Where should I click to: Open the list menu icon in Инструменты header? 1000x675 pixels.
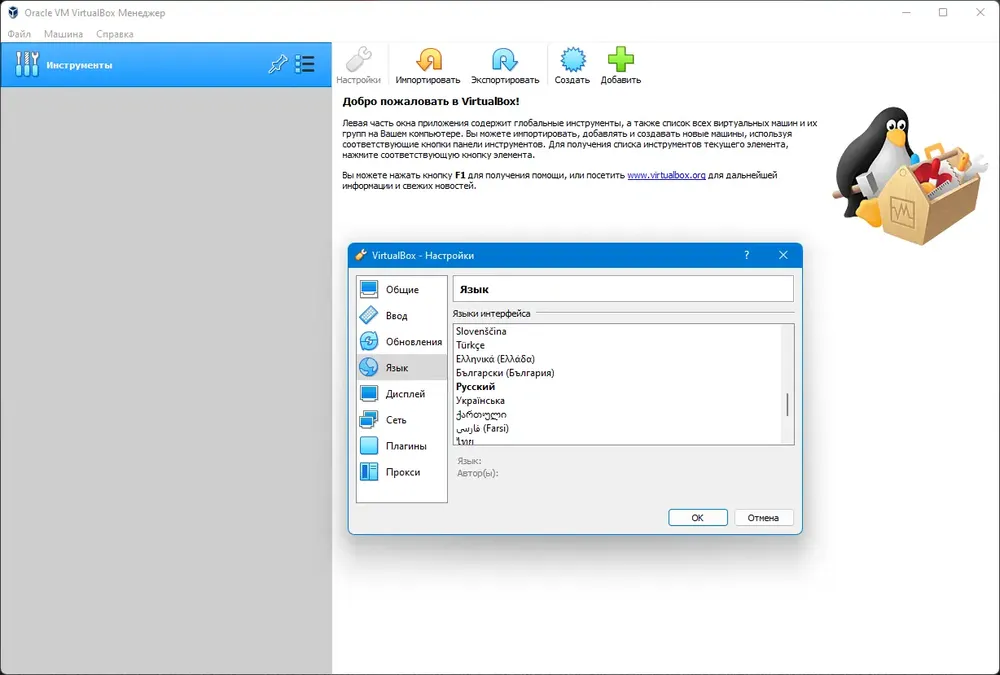coord(305,64)
